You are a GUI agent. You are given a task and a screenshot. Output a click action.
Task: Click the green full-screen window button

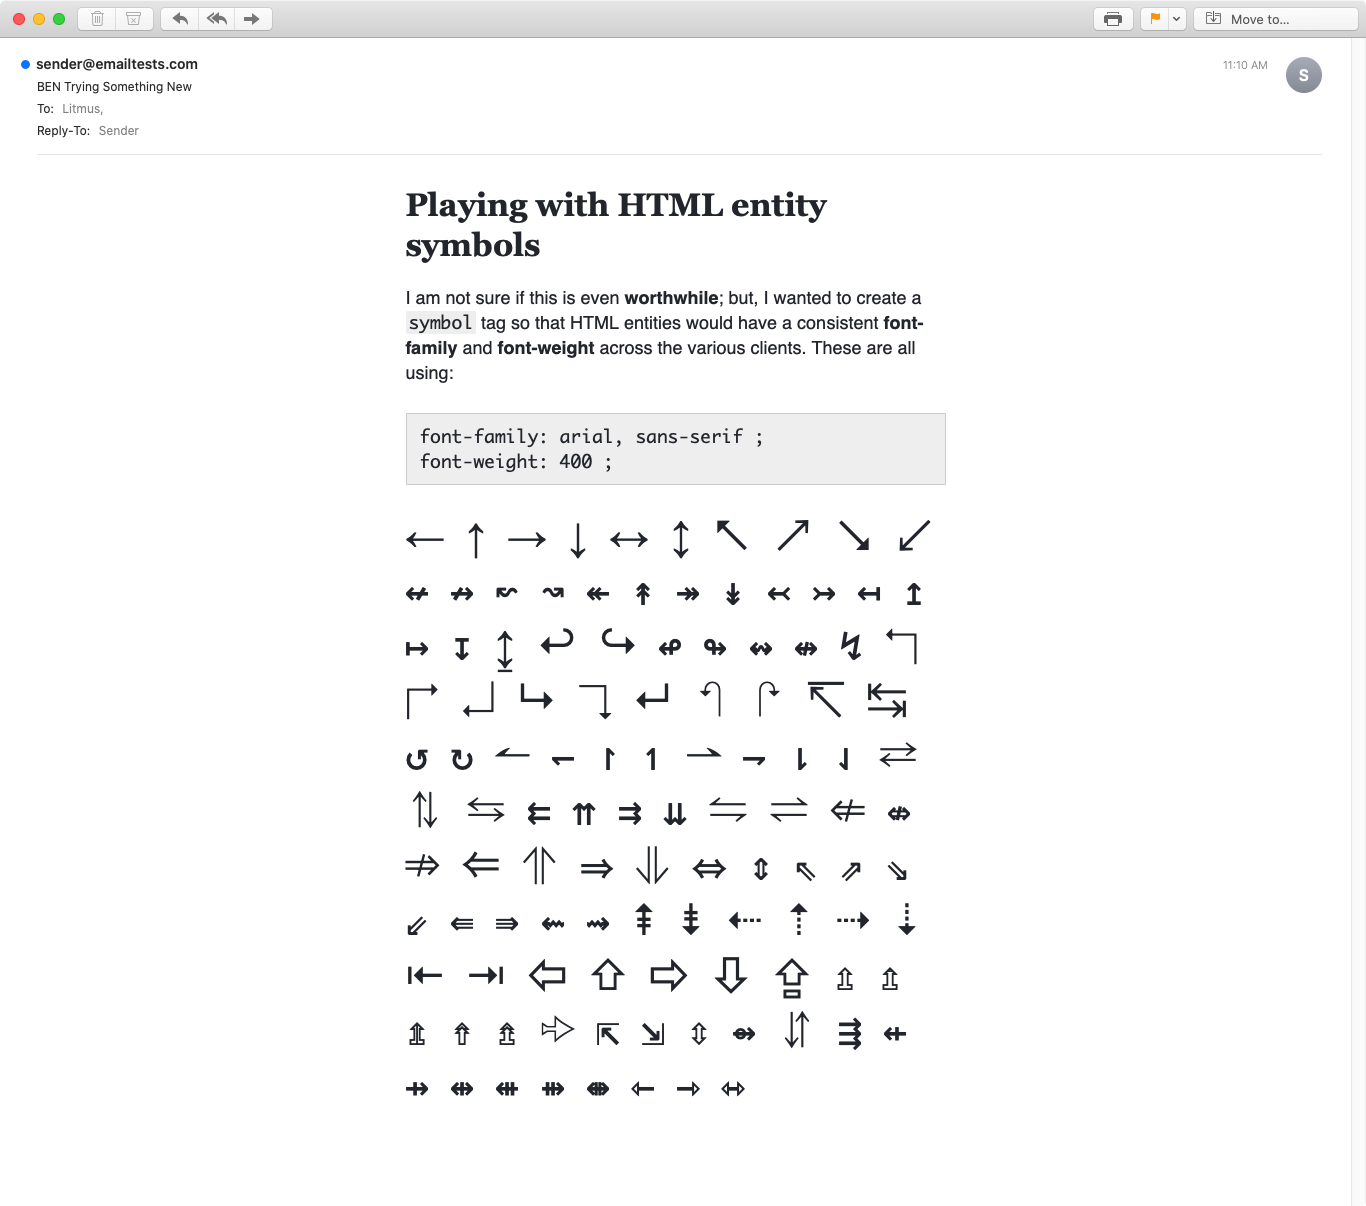click(59, 19)
